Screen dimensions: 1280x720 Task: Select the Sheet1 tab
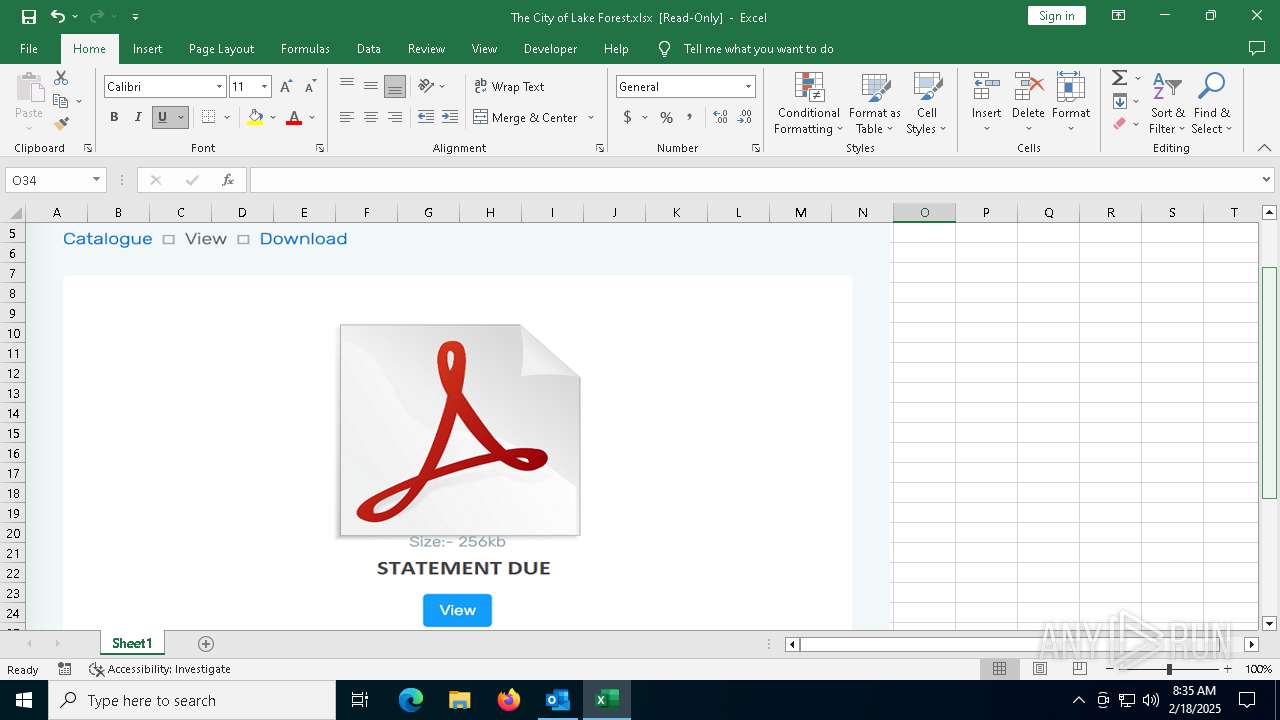132,644
